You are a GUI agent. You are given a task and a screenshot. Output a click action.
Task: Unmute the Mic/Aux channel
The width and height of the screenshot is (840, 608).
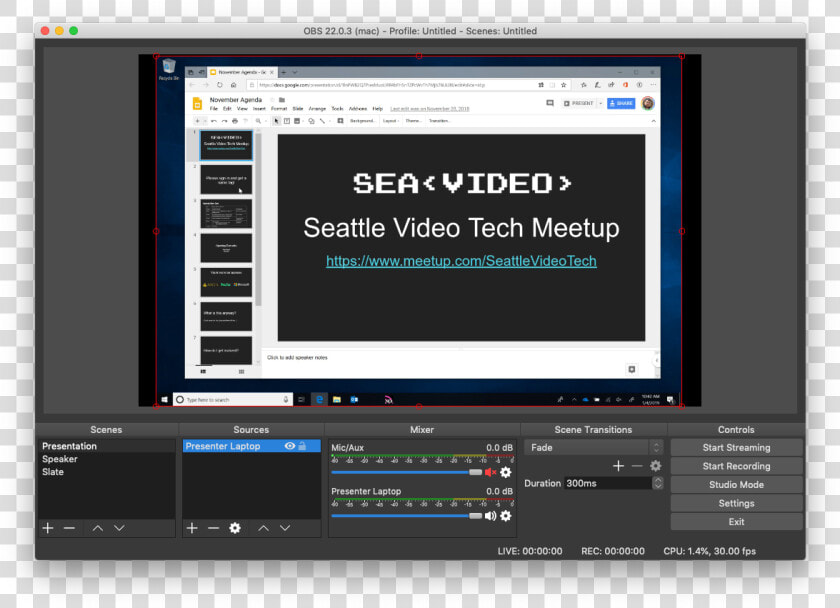click(490, 472)
